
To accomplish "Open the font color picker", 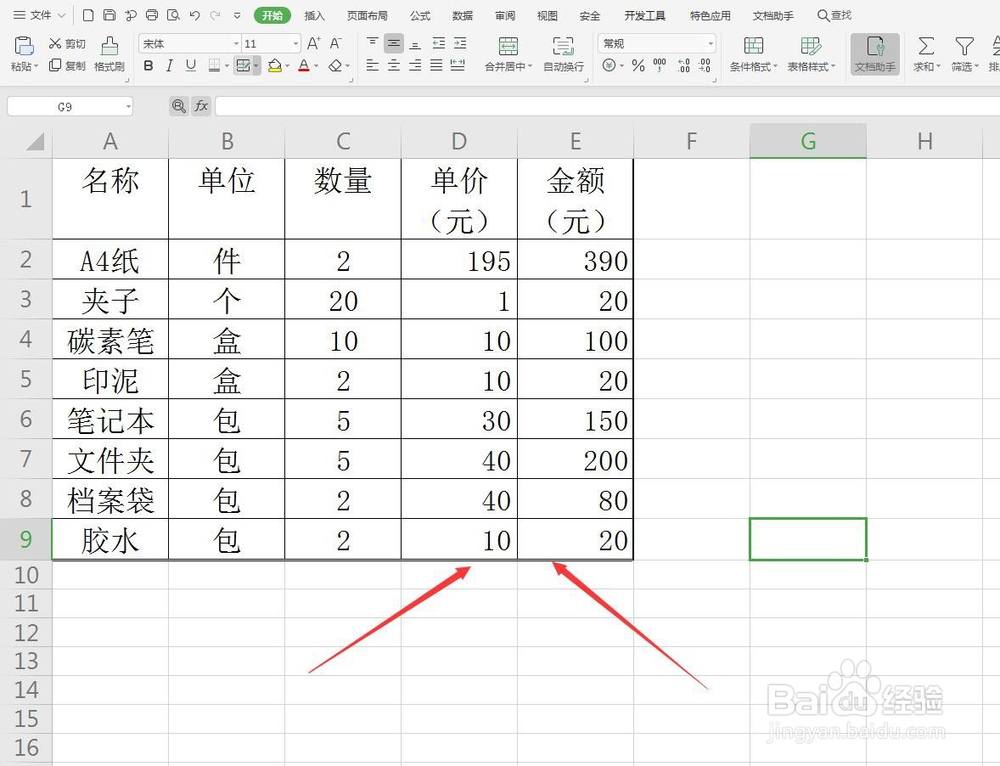I will coord(304,66).
